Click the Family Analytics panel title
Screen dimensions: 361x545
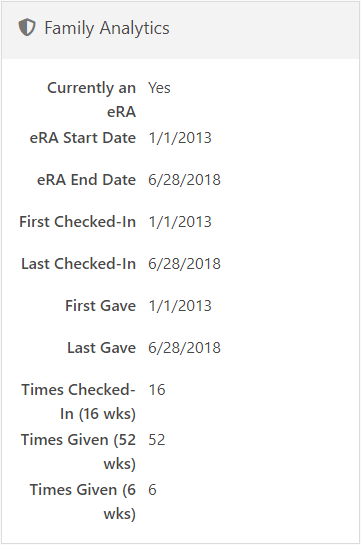click(107, 29)
